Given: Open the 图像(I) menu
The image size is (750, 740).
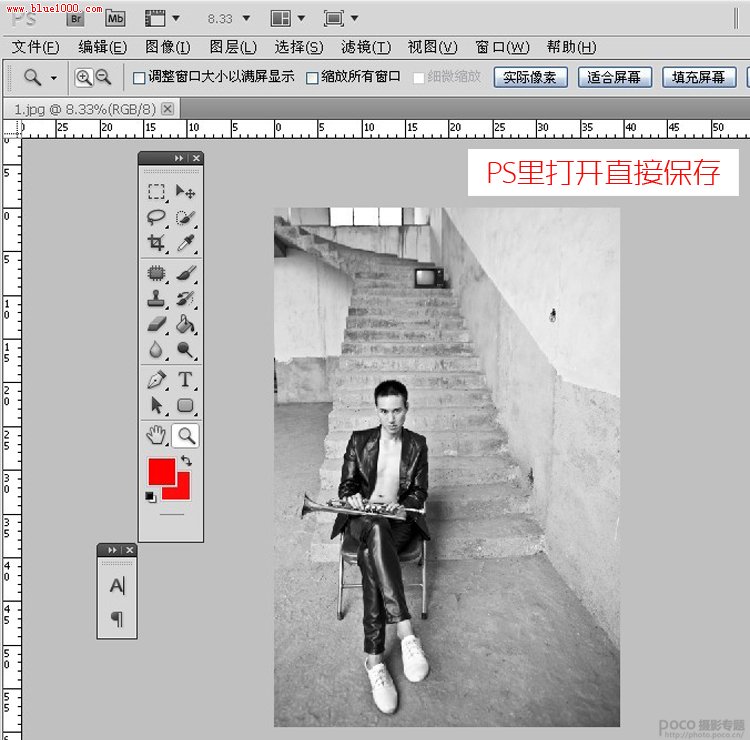Looking at the screenshot, I should coord(167,47).
